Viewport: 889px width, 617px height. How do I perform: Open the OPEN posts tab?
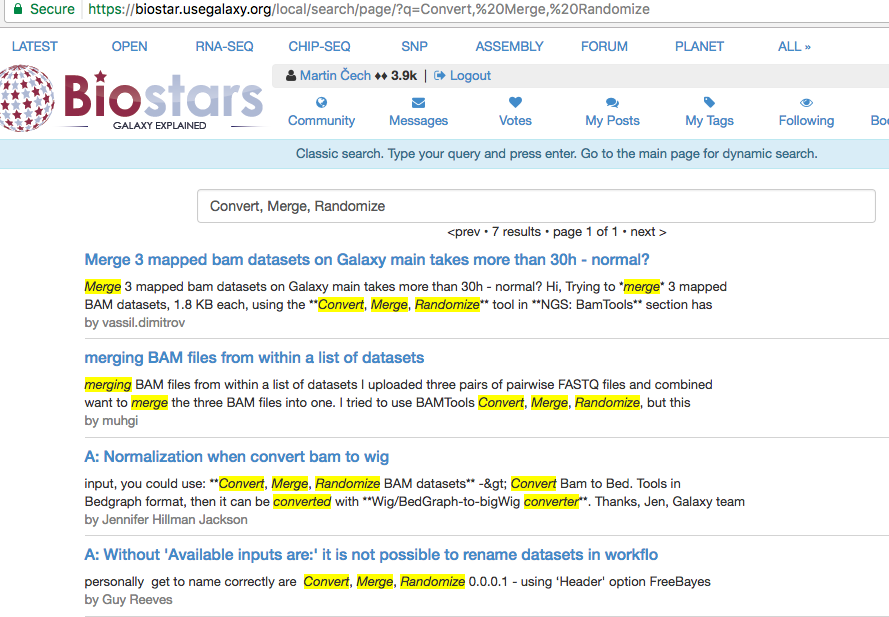(x=129, y=47)
